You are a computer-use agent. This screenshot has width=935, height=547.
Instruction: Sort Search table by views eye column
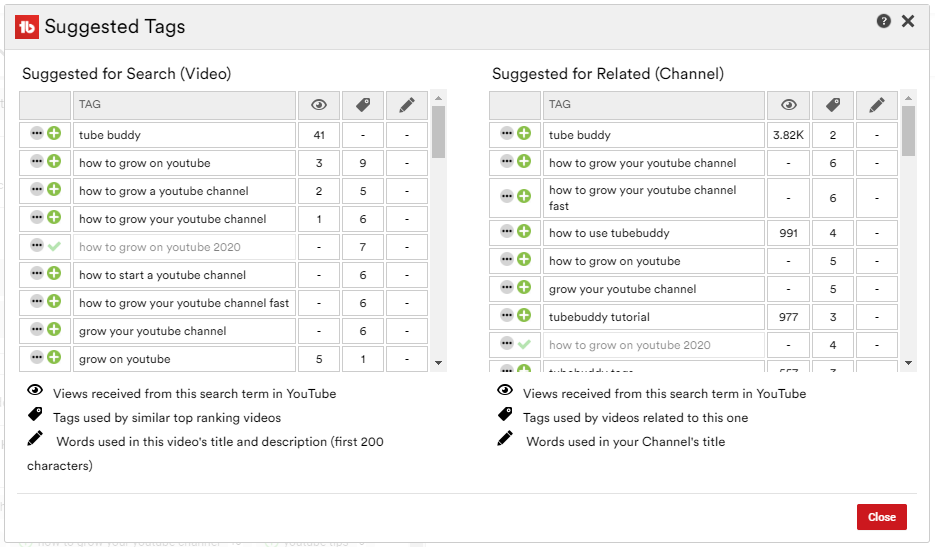[319, 105]
